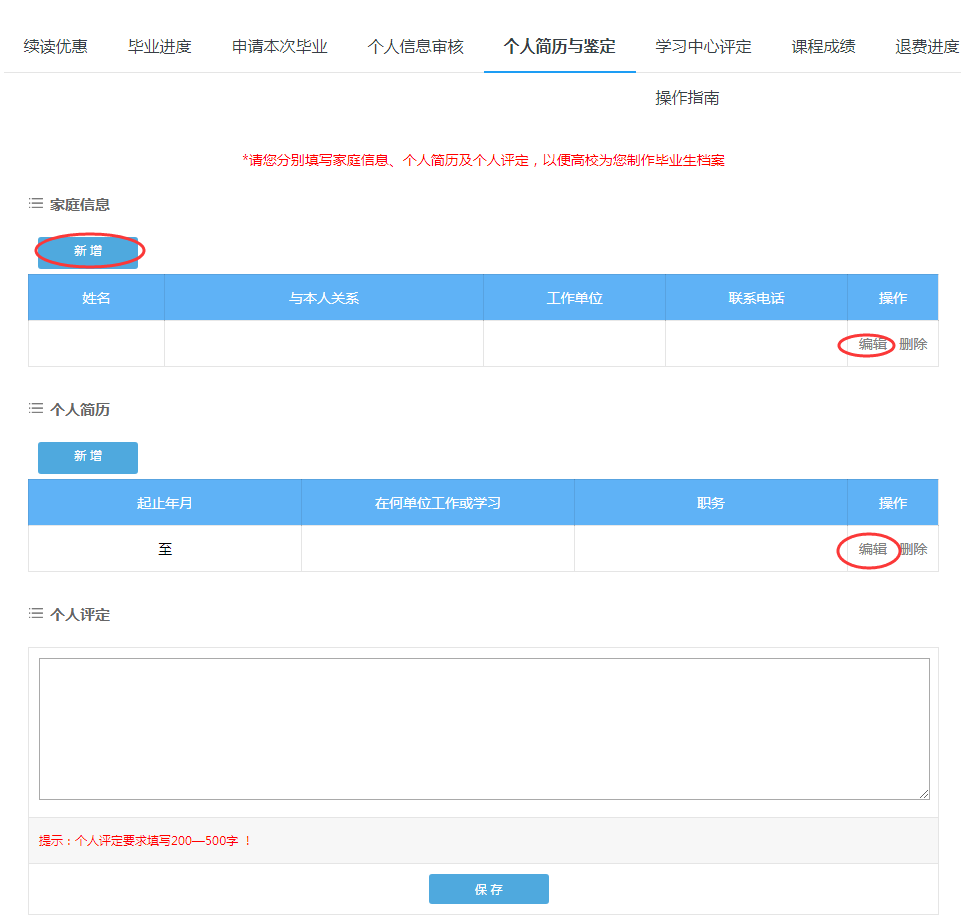
Task: Edit the 家庭信息 table row
Action: (872, 344)
